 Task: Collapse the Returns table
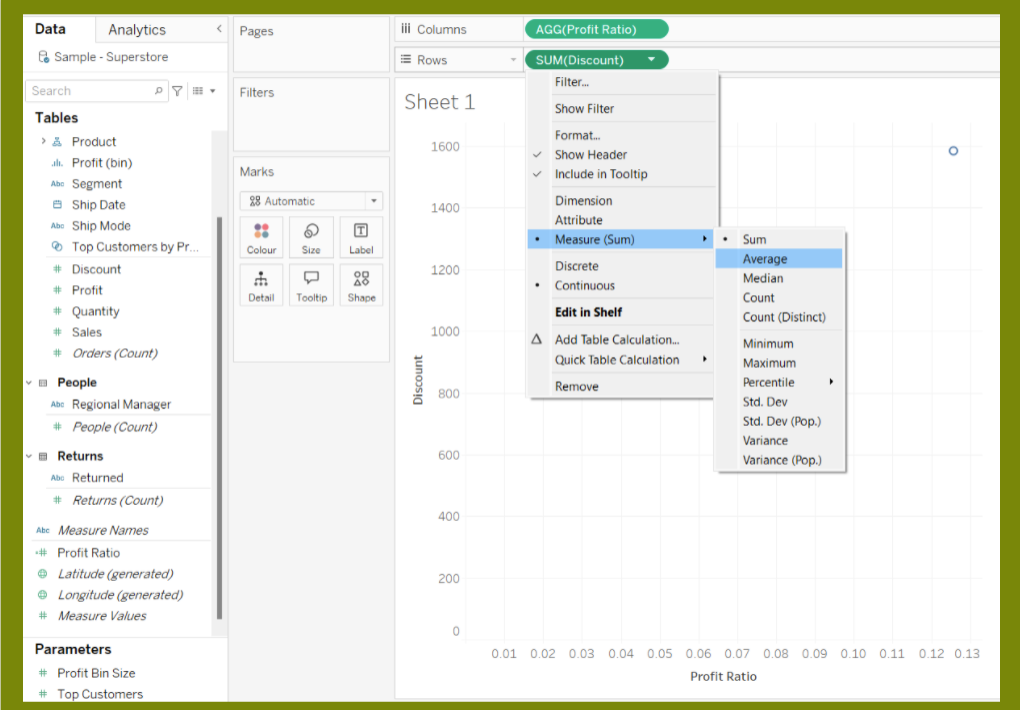point(29,456)
